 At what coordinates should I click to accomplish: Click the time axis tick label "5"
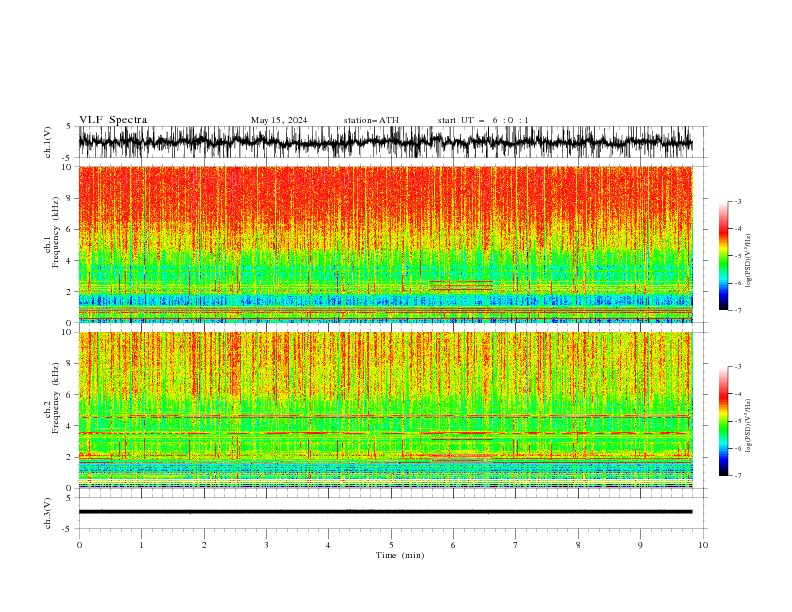coord(391,545)
